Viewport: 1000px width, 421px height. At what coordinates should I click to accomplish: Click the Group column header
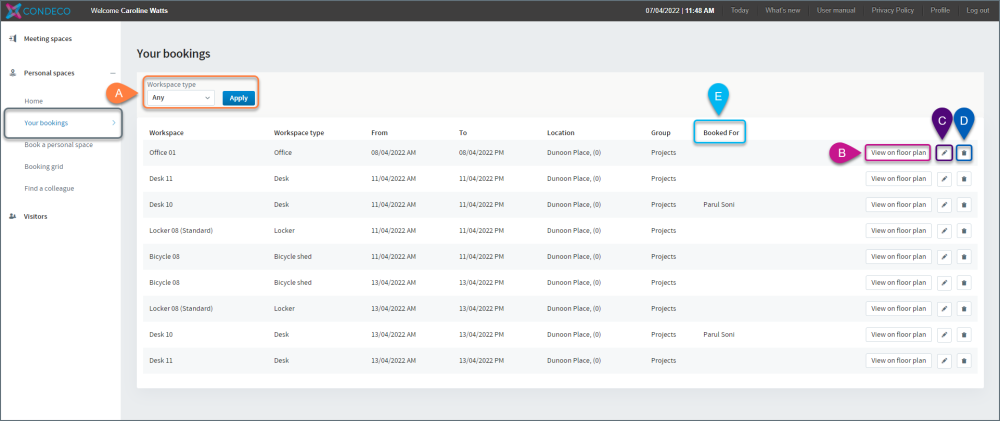tap(661, 133)
